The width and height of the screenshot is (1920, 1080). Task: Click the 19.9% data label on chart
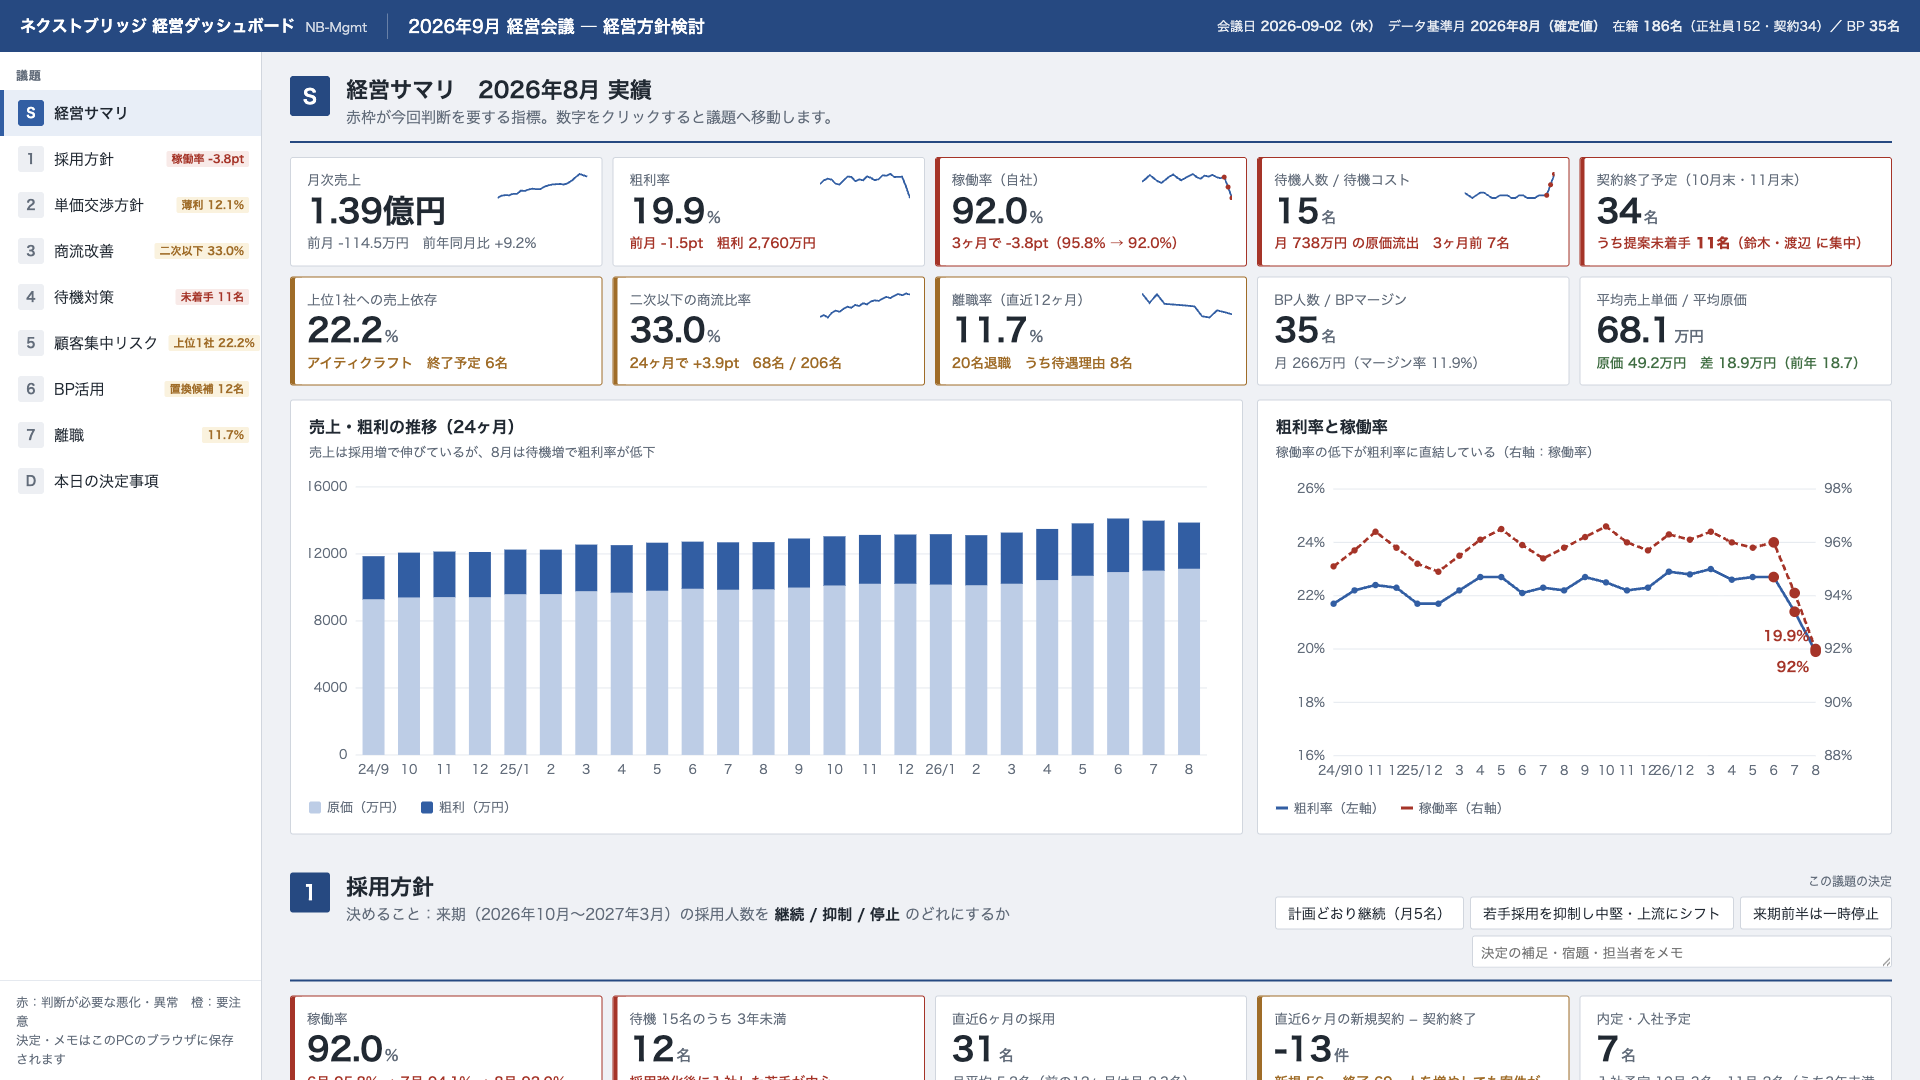click(1786, 636)
